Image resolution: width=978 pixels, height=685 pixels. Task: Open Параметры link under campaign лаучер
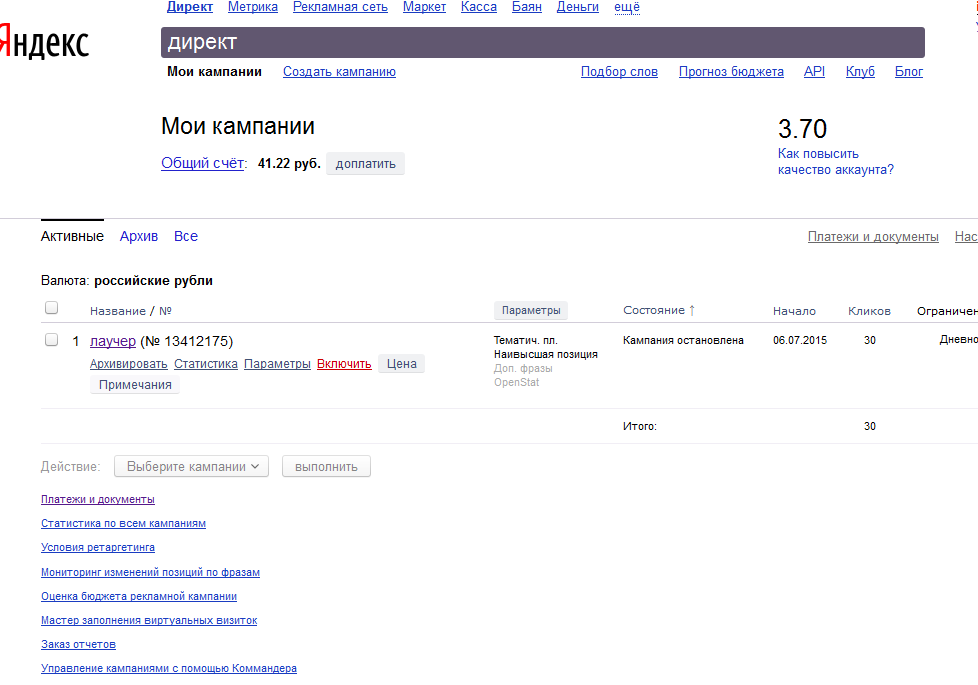click(277, 364)
